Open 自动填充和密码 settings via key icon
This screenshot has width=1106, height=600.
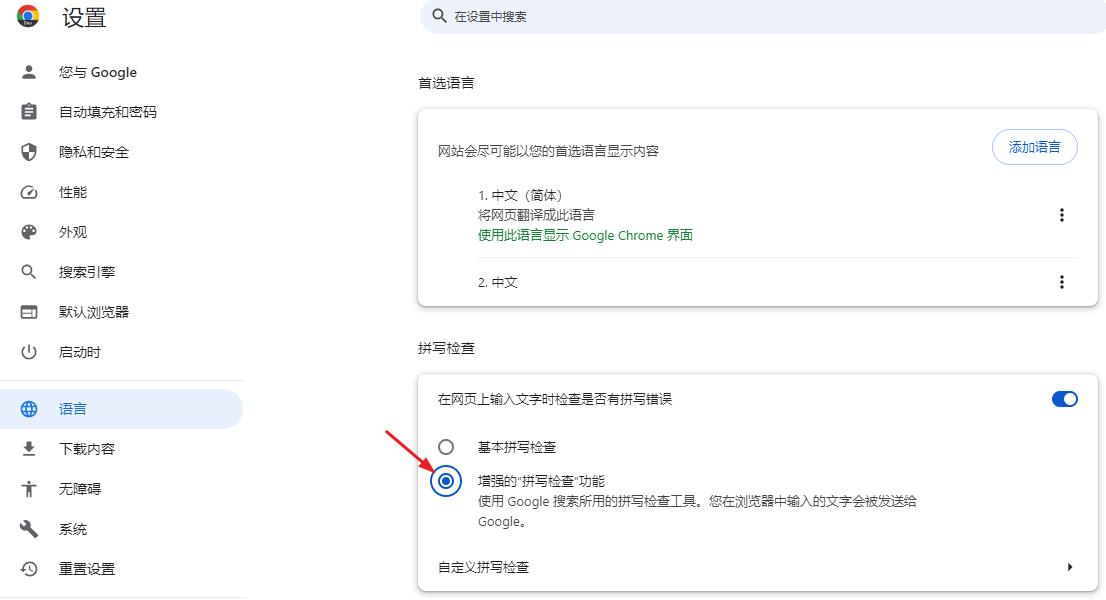27,112
